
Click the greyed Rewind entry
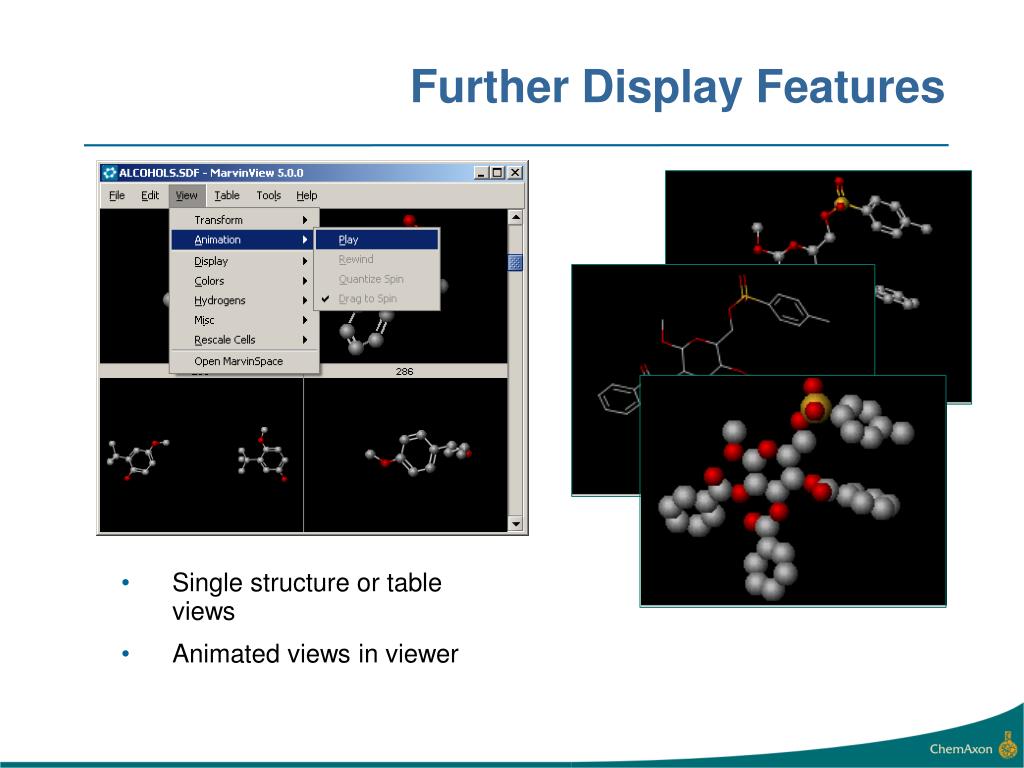point(377,259)
